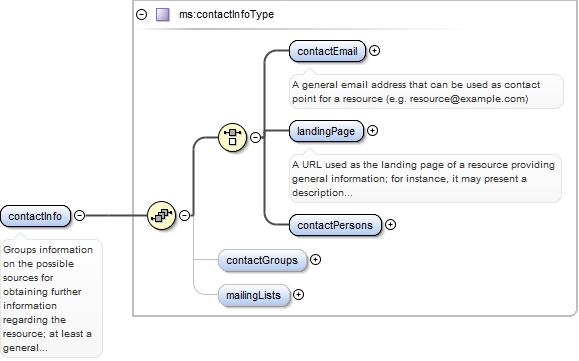Select the choice compositor icon near landingPage
The image size is (579, 361).
232,137
